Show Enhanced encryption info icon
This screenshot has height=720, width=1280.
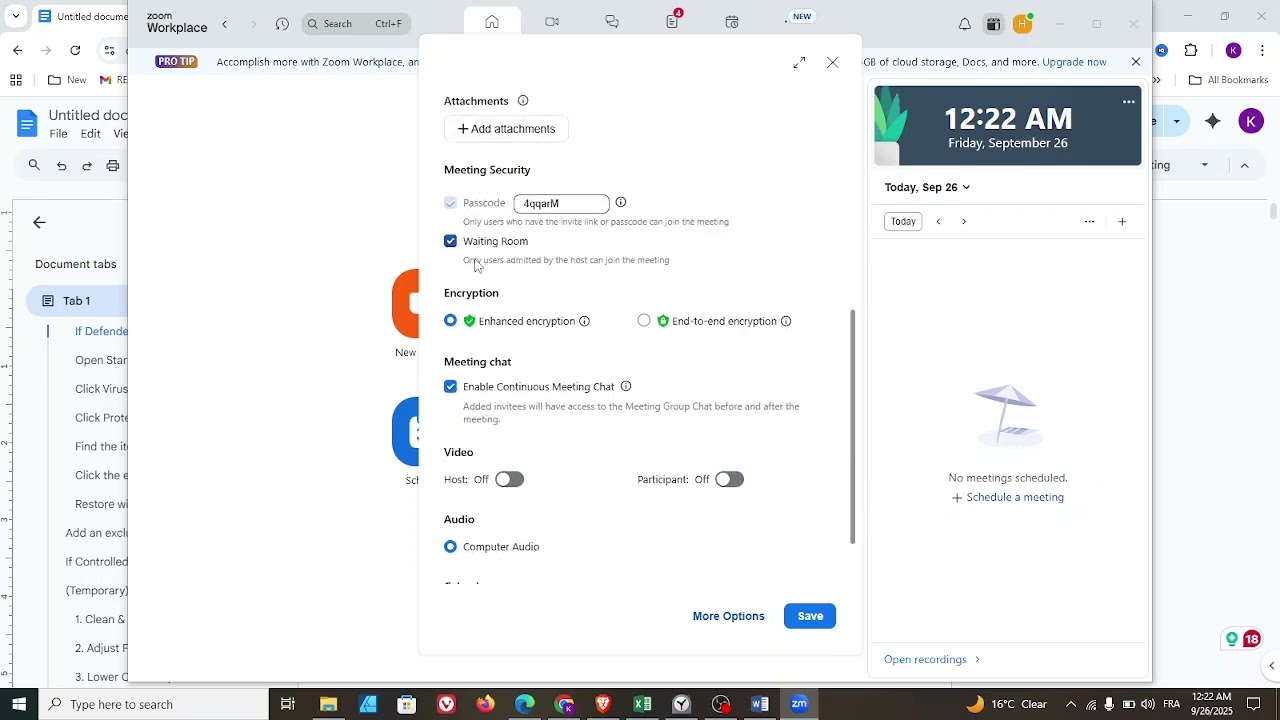click(585, 321)
